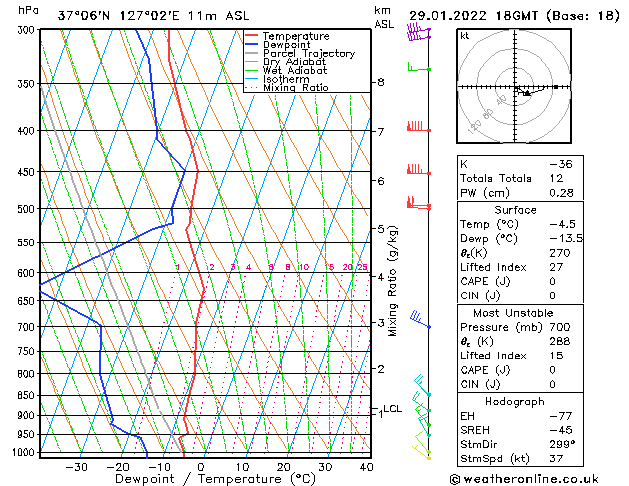This screenshot has height=486, width=629.
Task: Click the Most Unstable Lifted Index value 15
Action: tap(556, 356)
